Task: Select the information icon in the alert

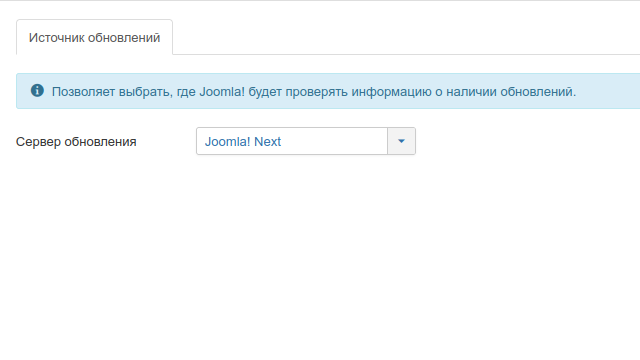Action: 37,90
